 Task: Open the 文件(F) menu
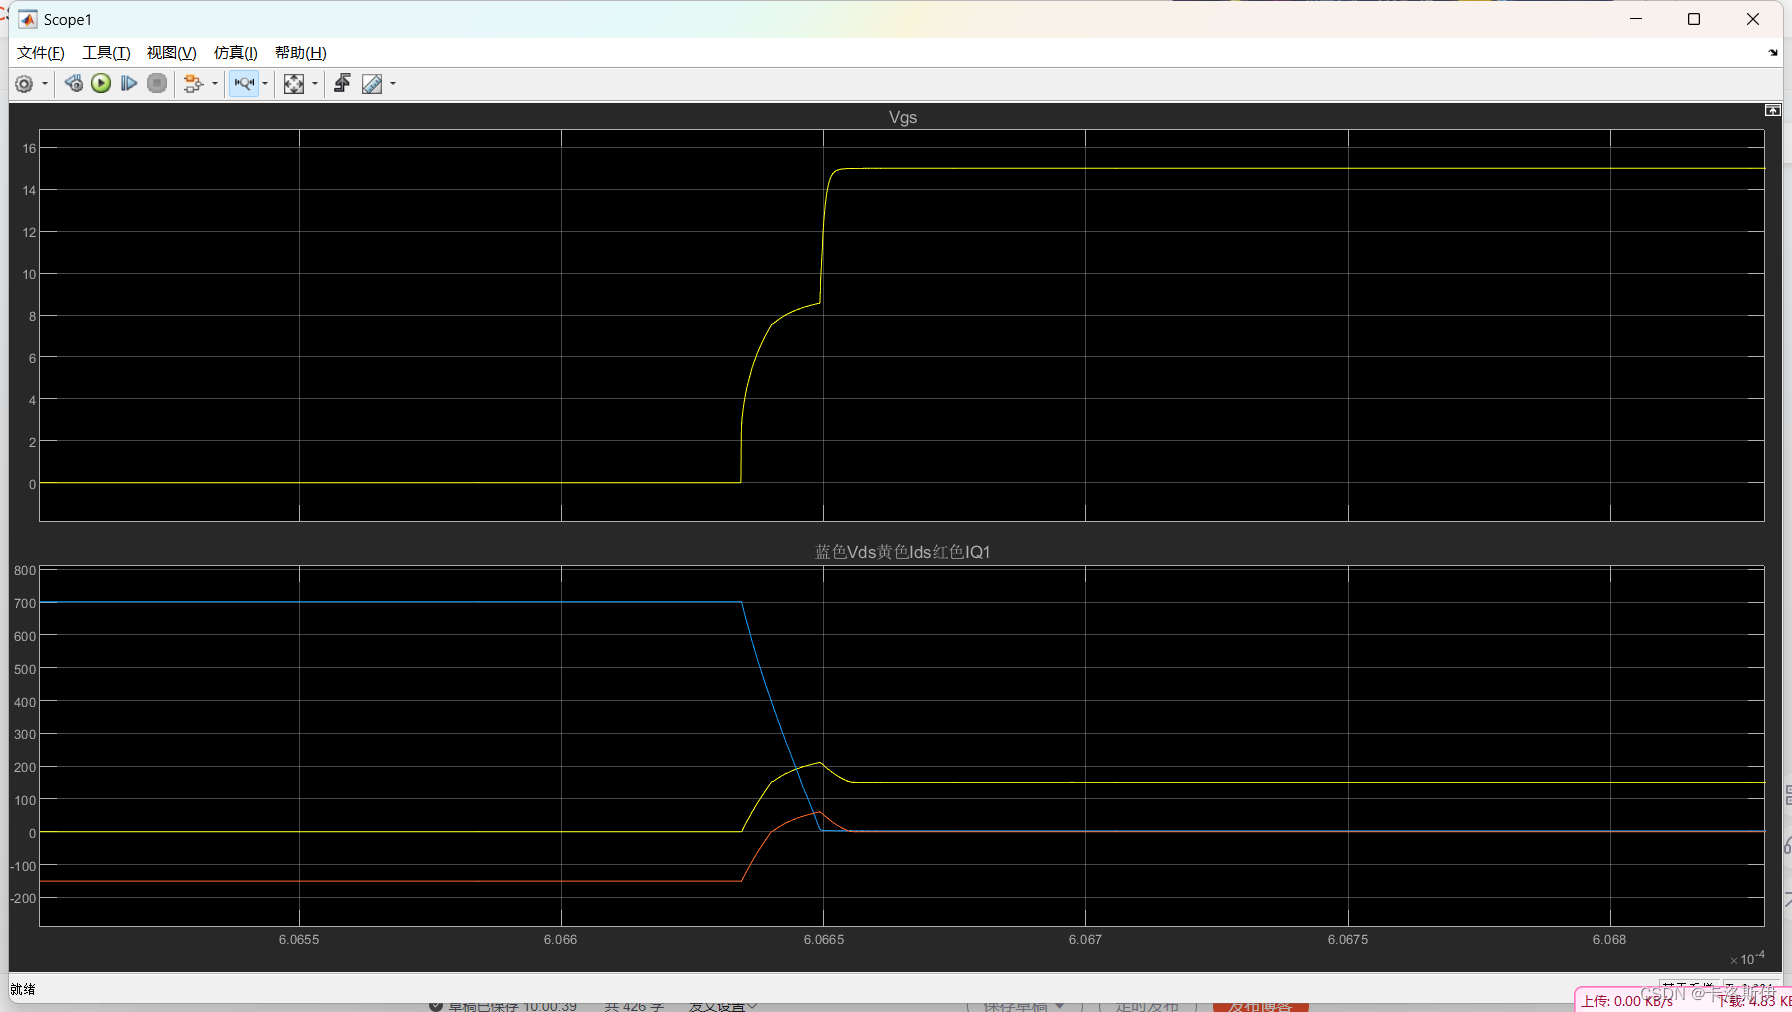41,53
